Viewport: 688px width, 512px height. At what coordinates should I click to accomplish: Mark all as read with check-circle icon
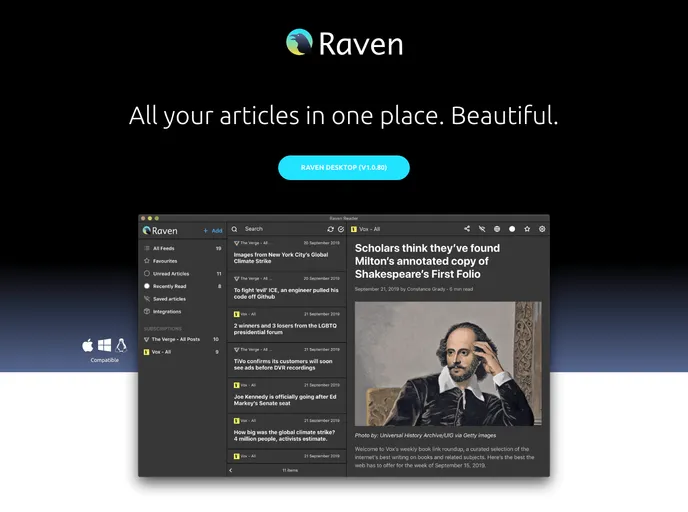[341, 229]
